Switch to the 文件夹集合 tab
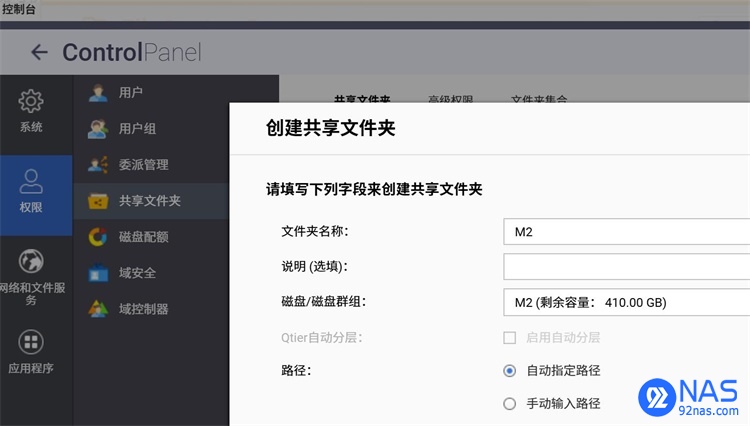 (x=539, y=98)
